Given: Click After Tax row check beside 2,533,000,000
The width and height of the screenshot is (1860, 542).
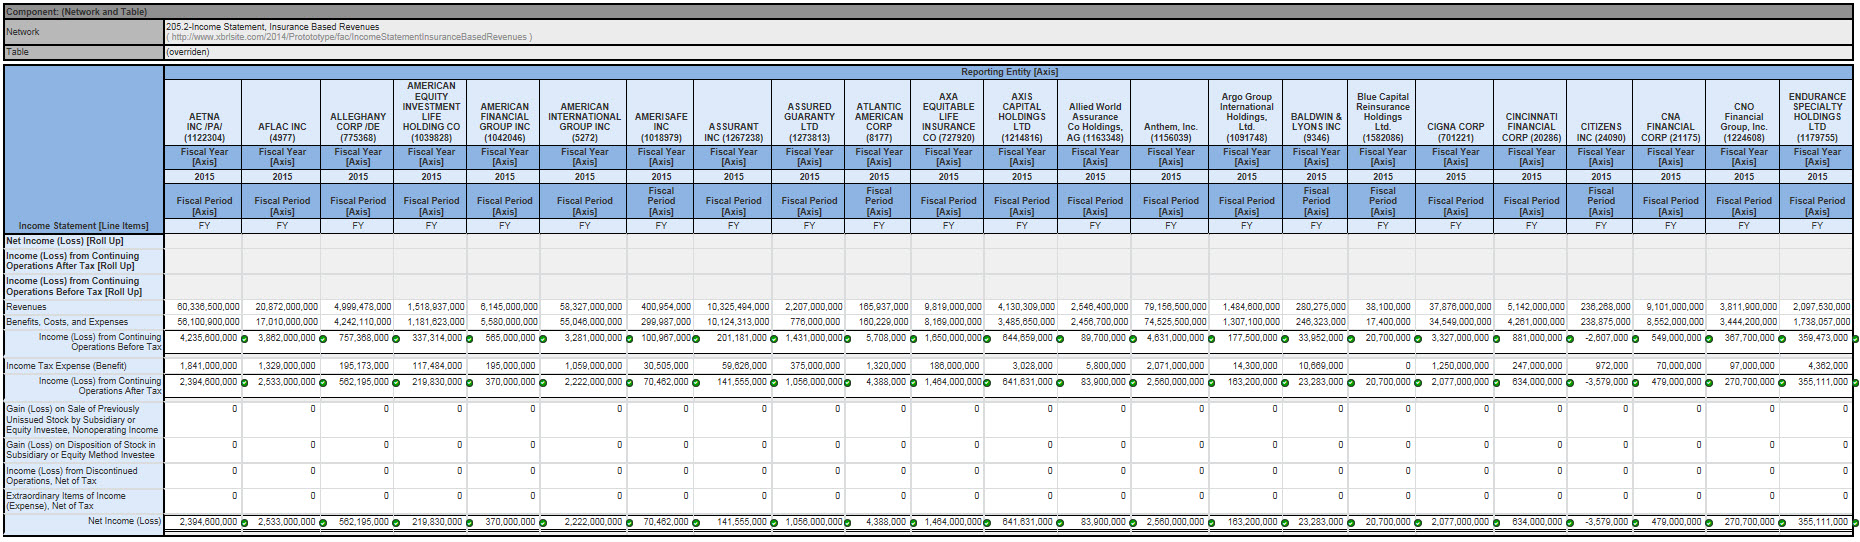Looking at the screenshot, I should (x=323, y=383).
